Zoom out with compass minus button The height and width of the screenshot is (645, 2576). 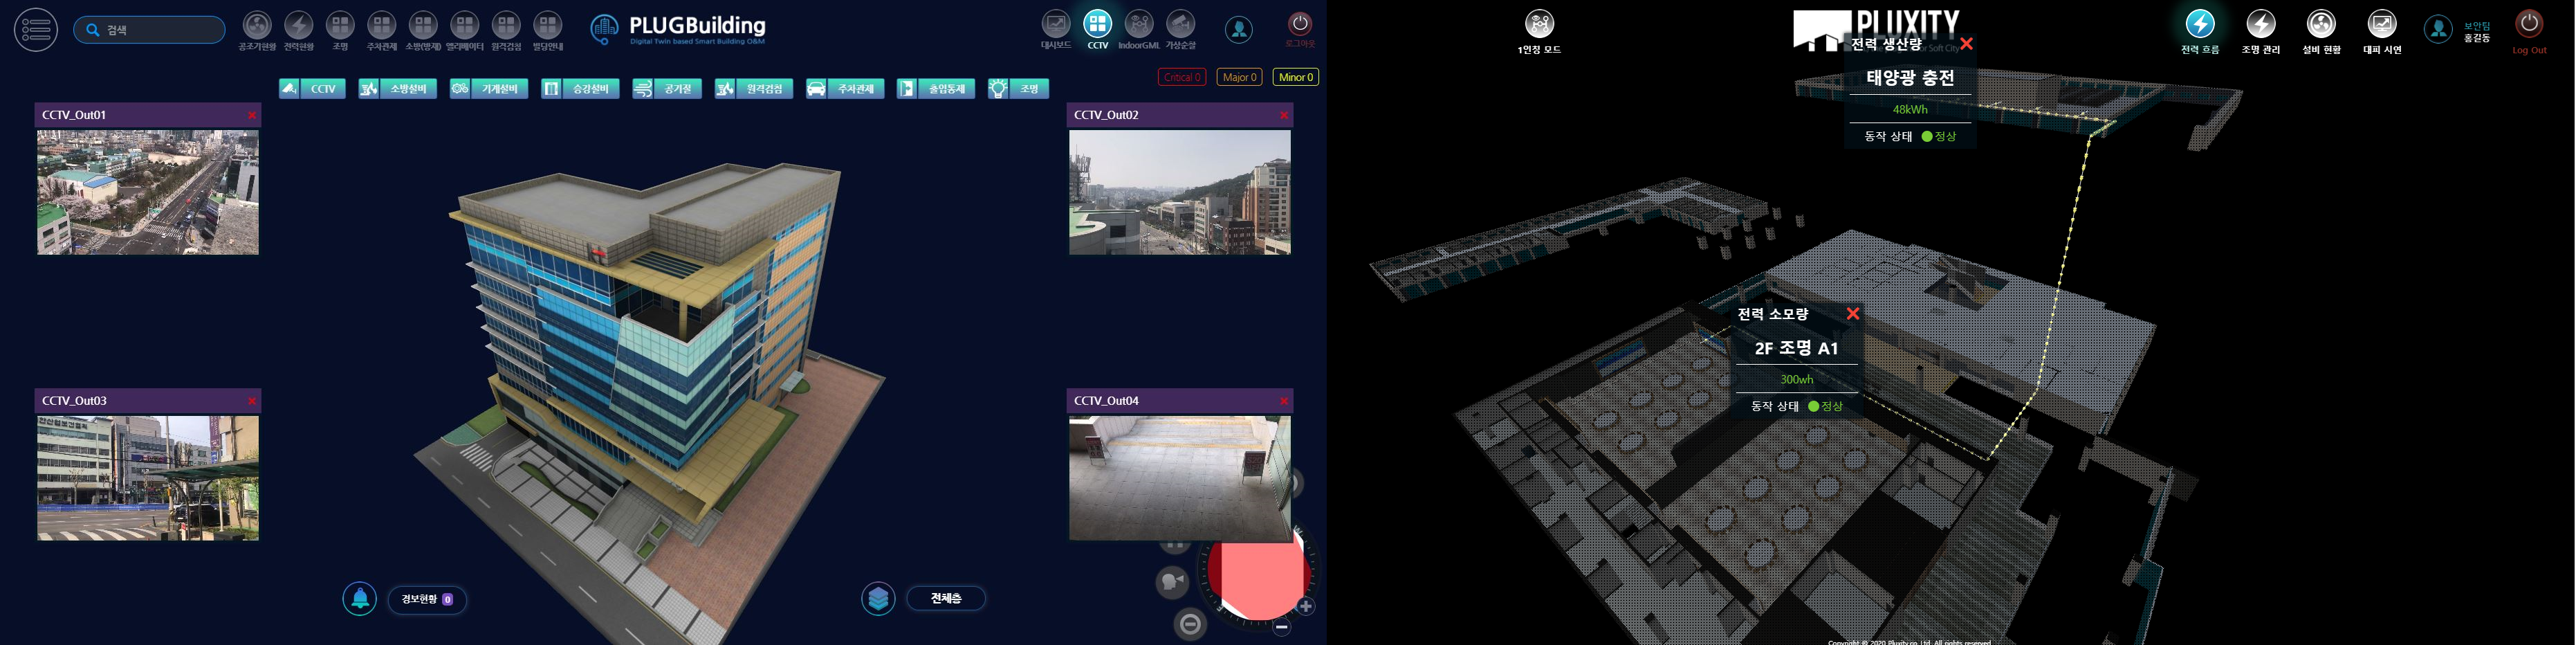point(1281,628)
